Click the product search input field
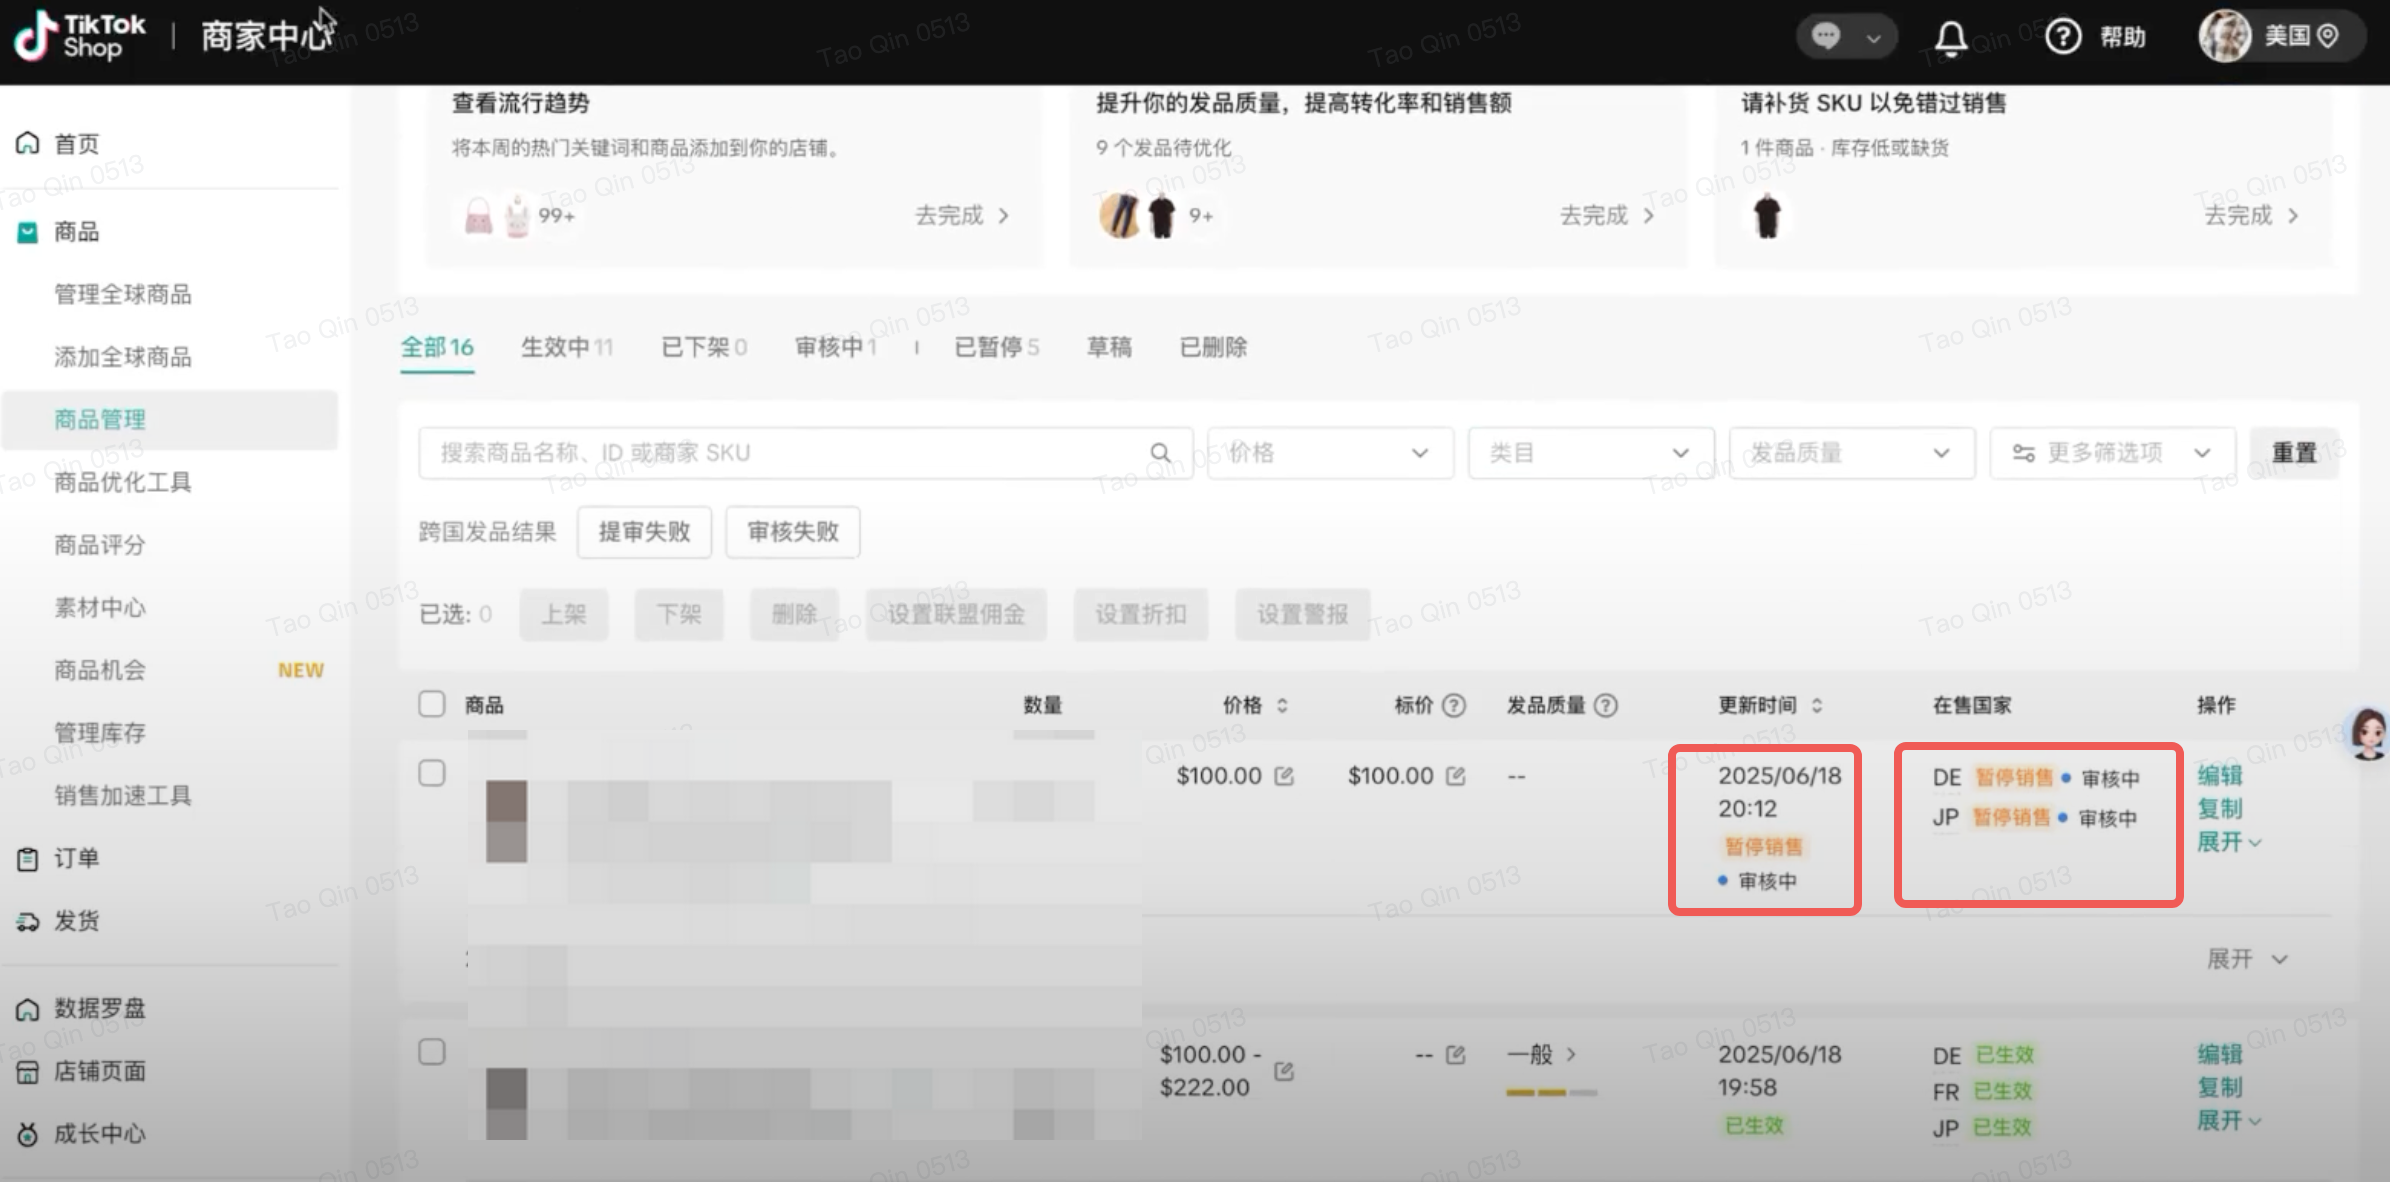 tap(780, 453)
